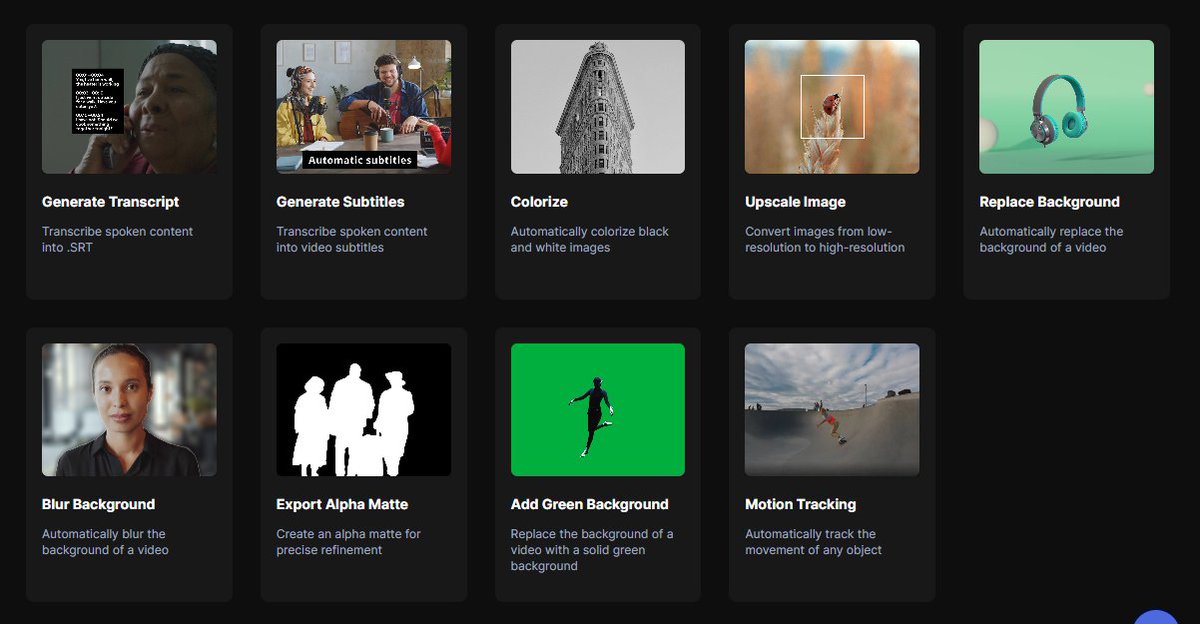Click "Transcribe spoken content into video subtitles" text
1200x624 pixels.
[x=352, y=239]
